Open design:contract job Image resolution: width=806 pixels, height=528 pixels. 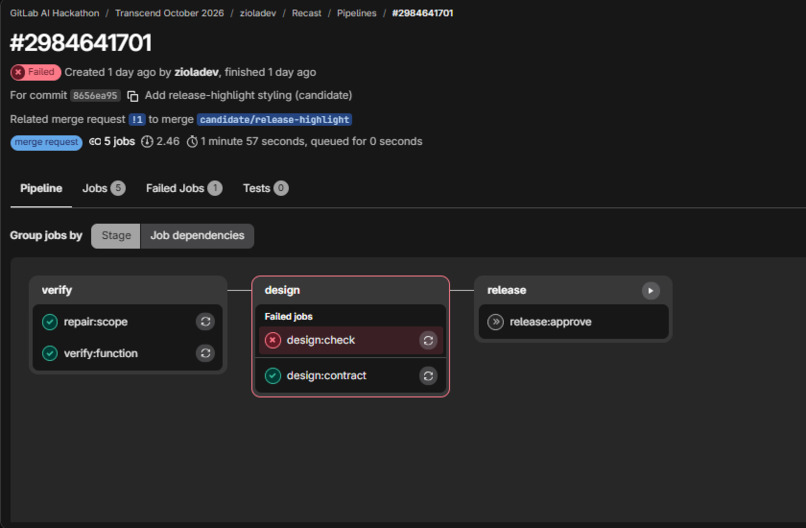coord(326,376)
